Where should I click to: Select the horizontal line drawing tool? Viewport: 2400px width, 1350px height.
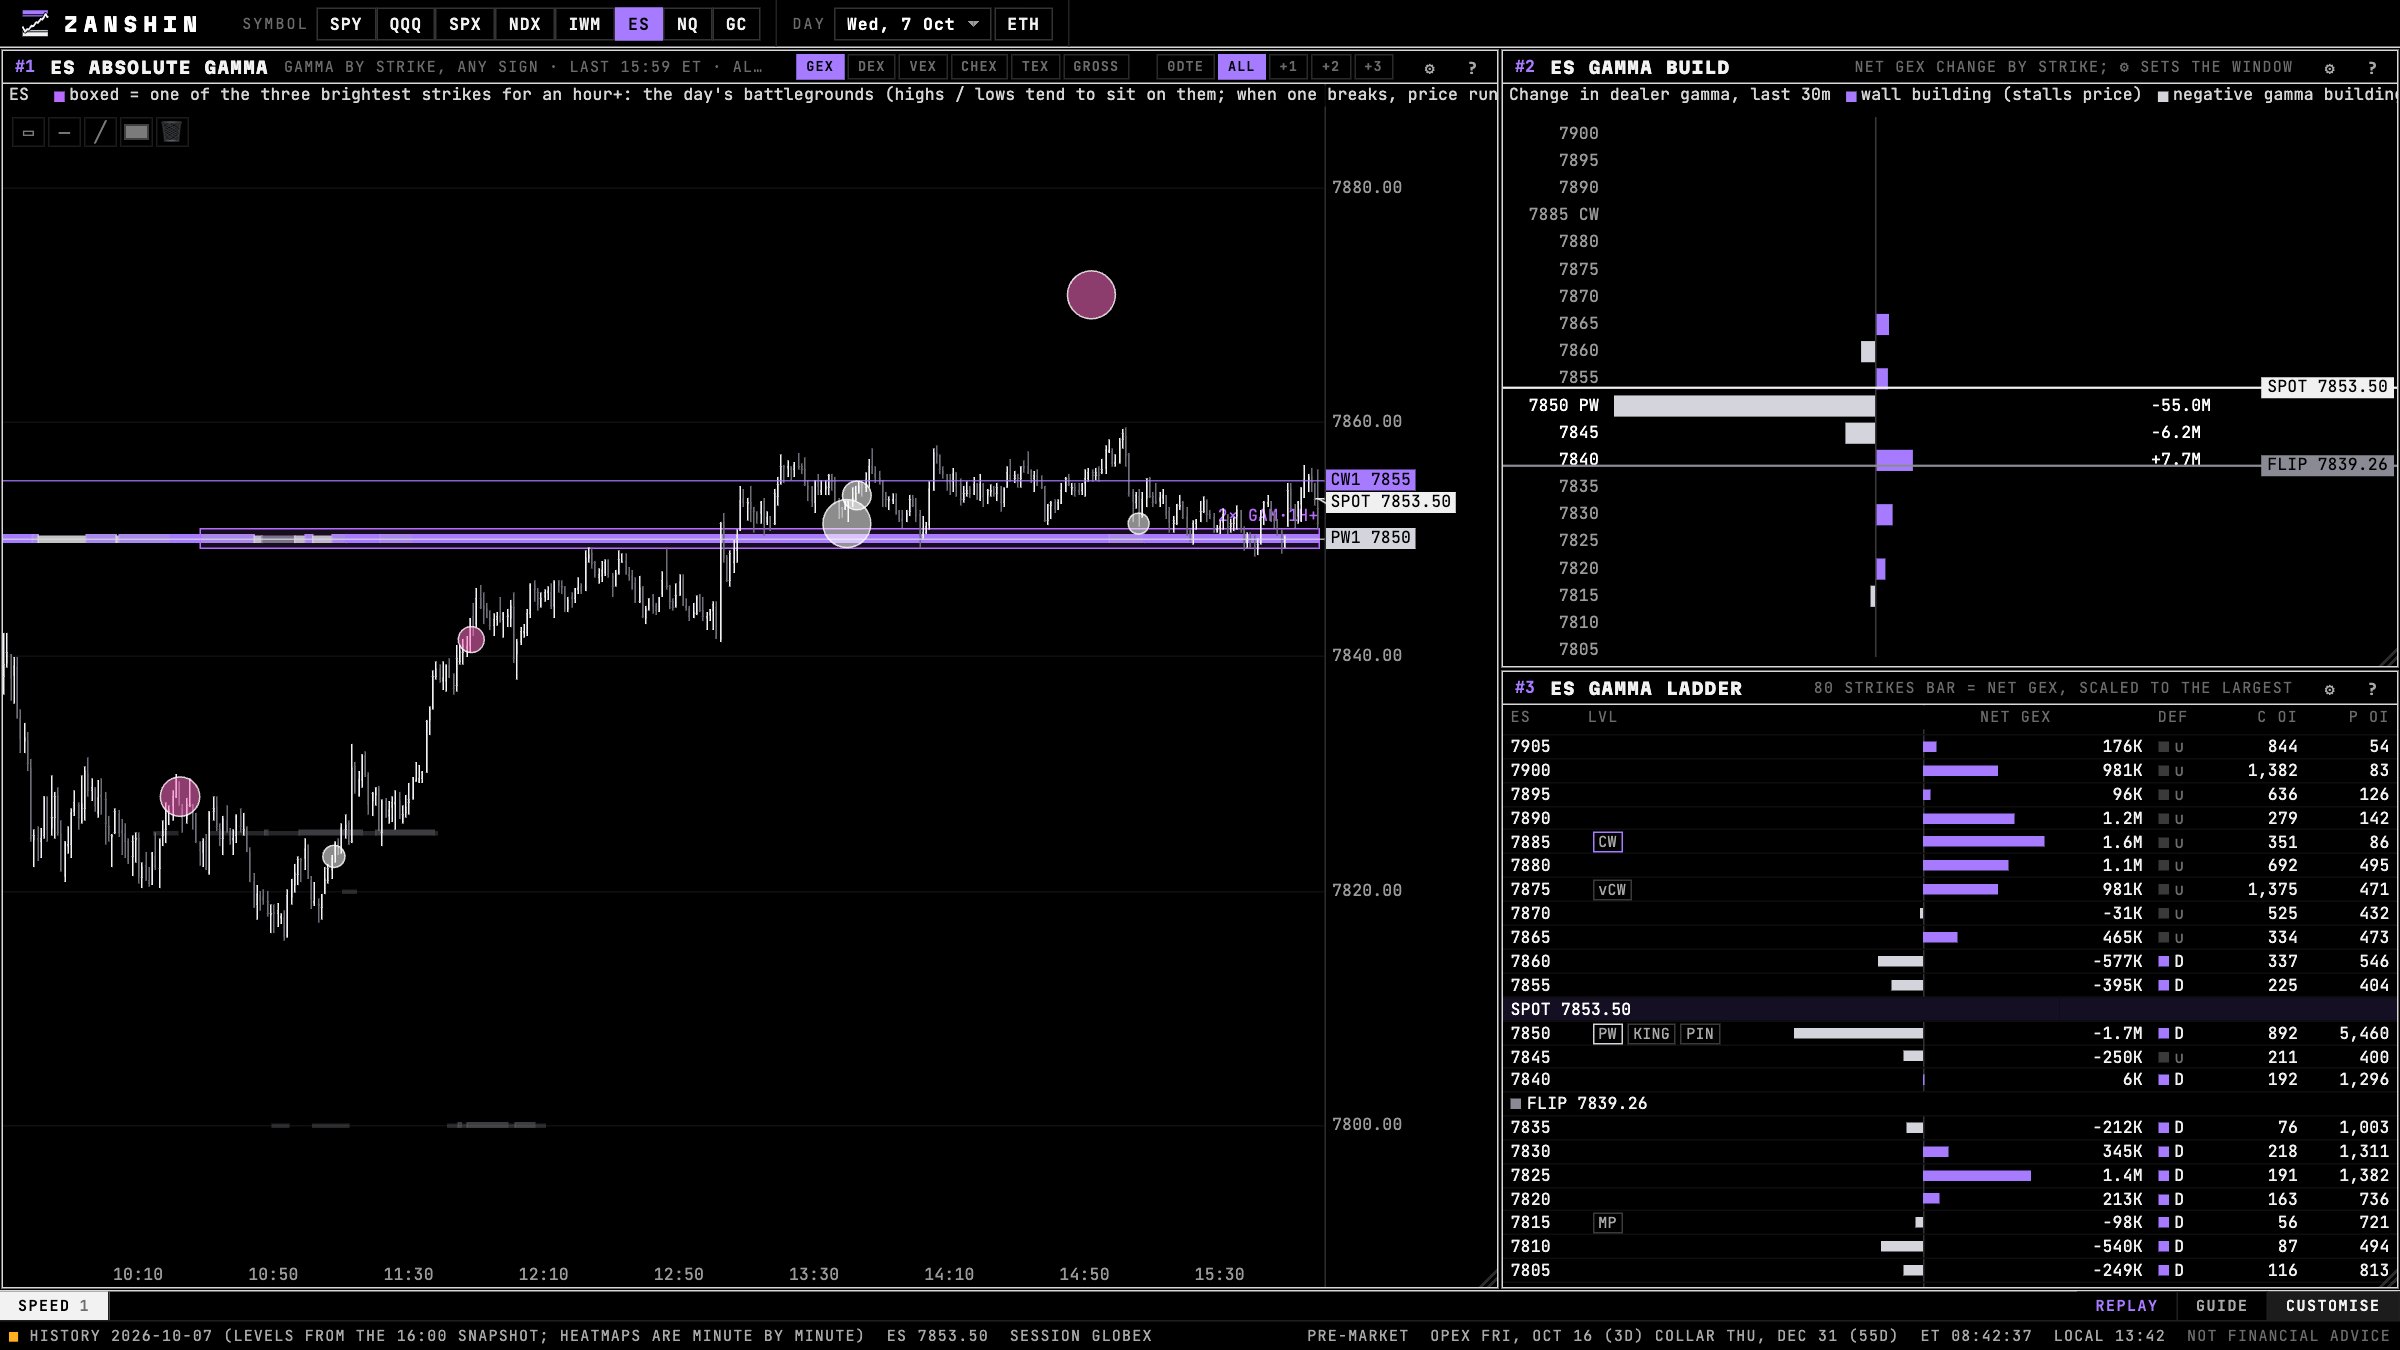64,132
